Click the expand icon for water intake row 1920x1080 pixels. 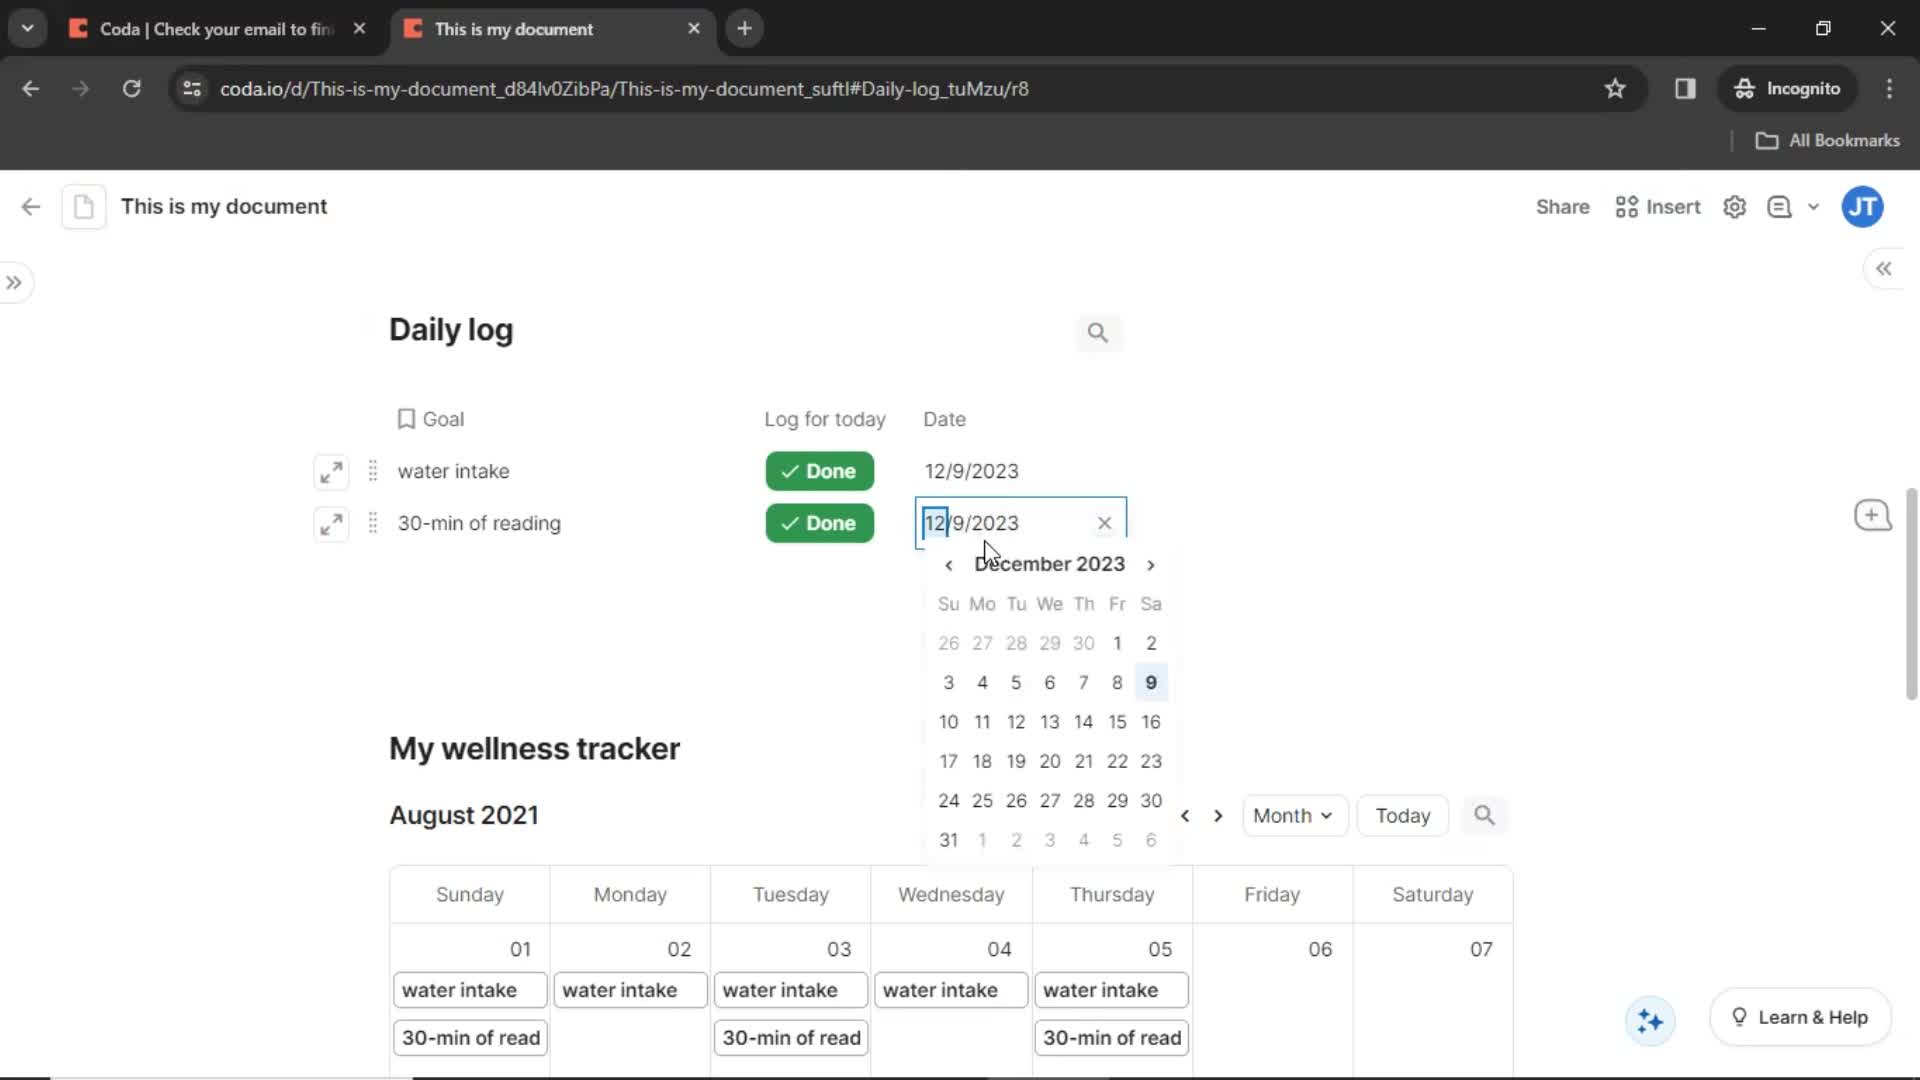[330, 471]
